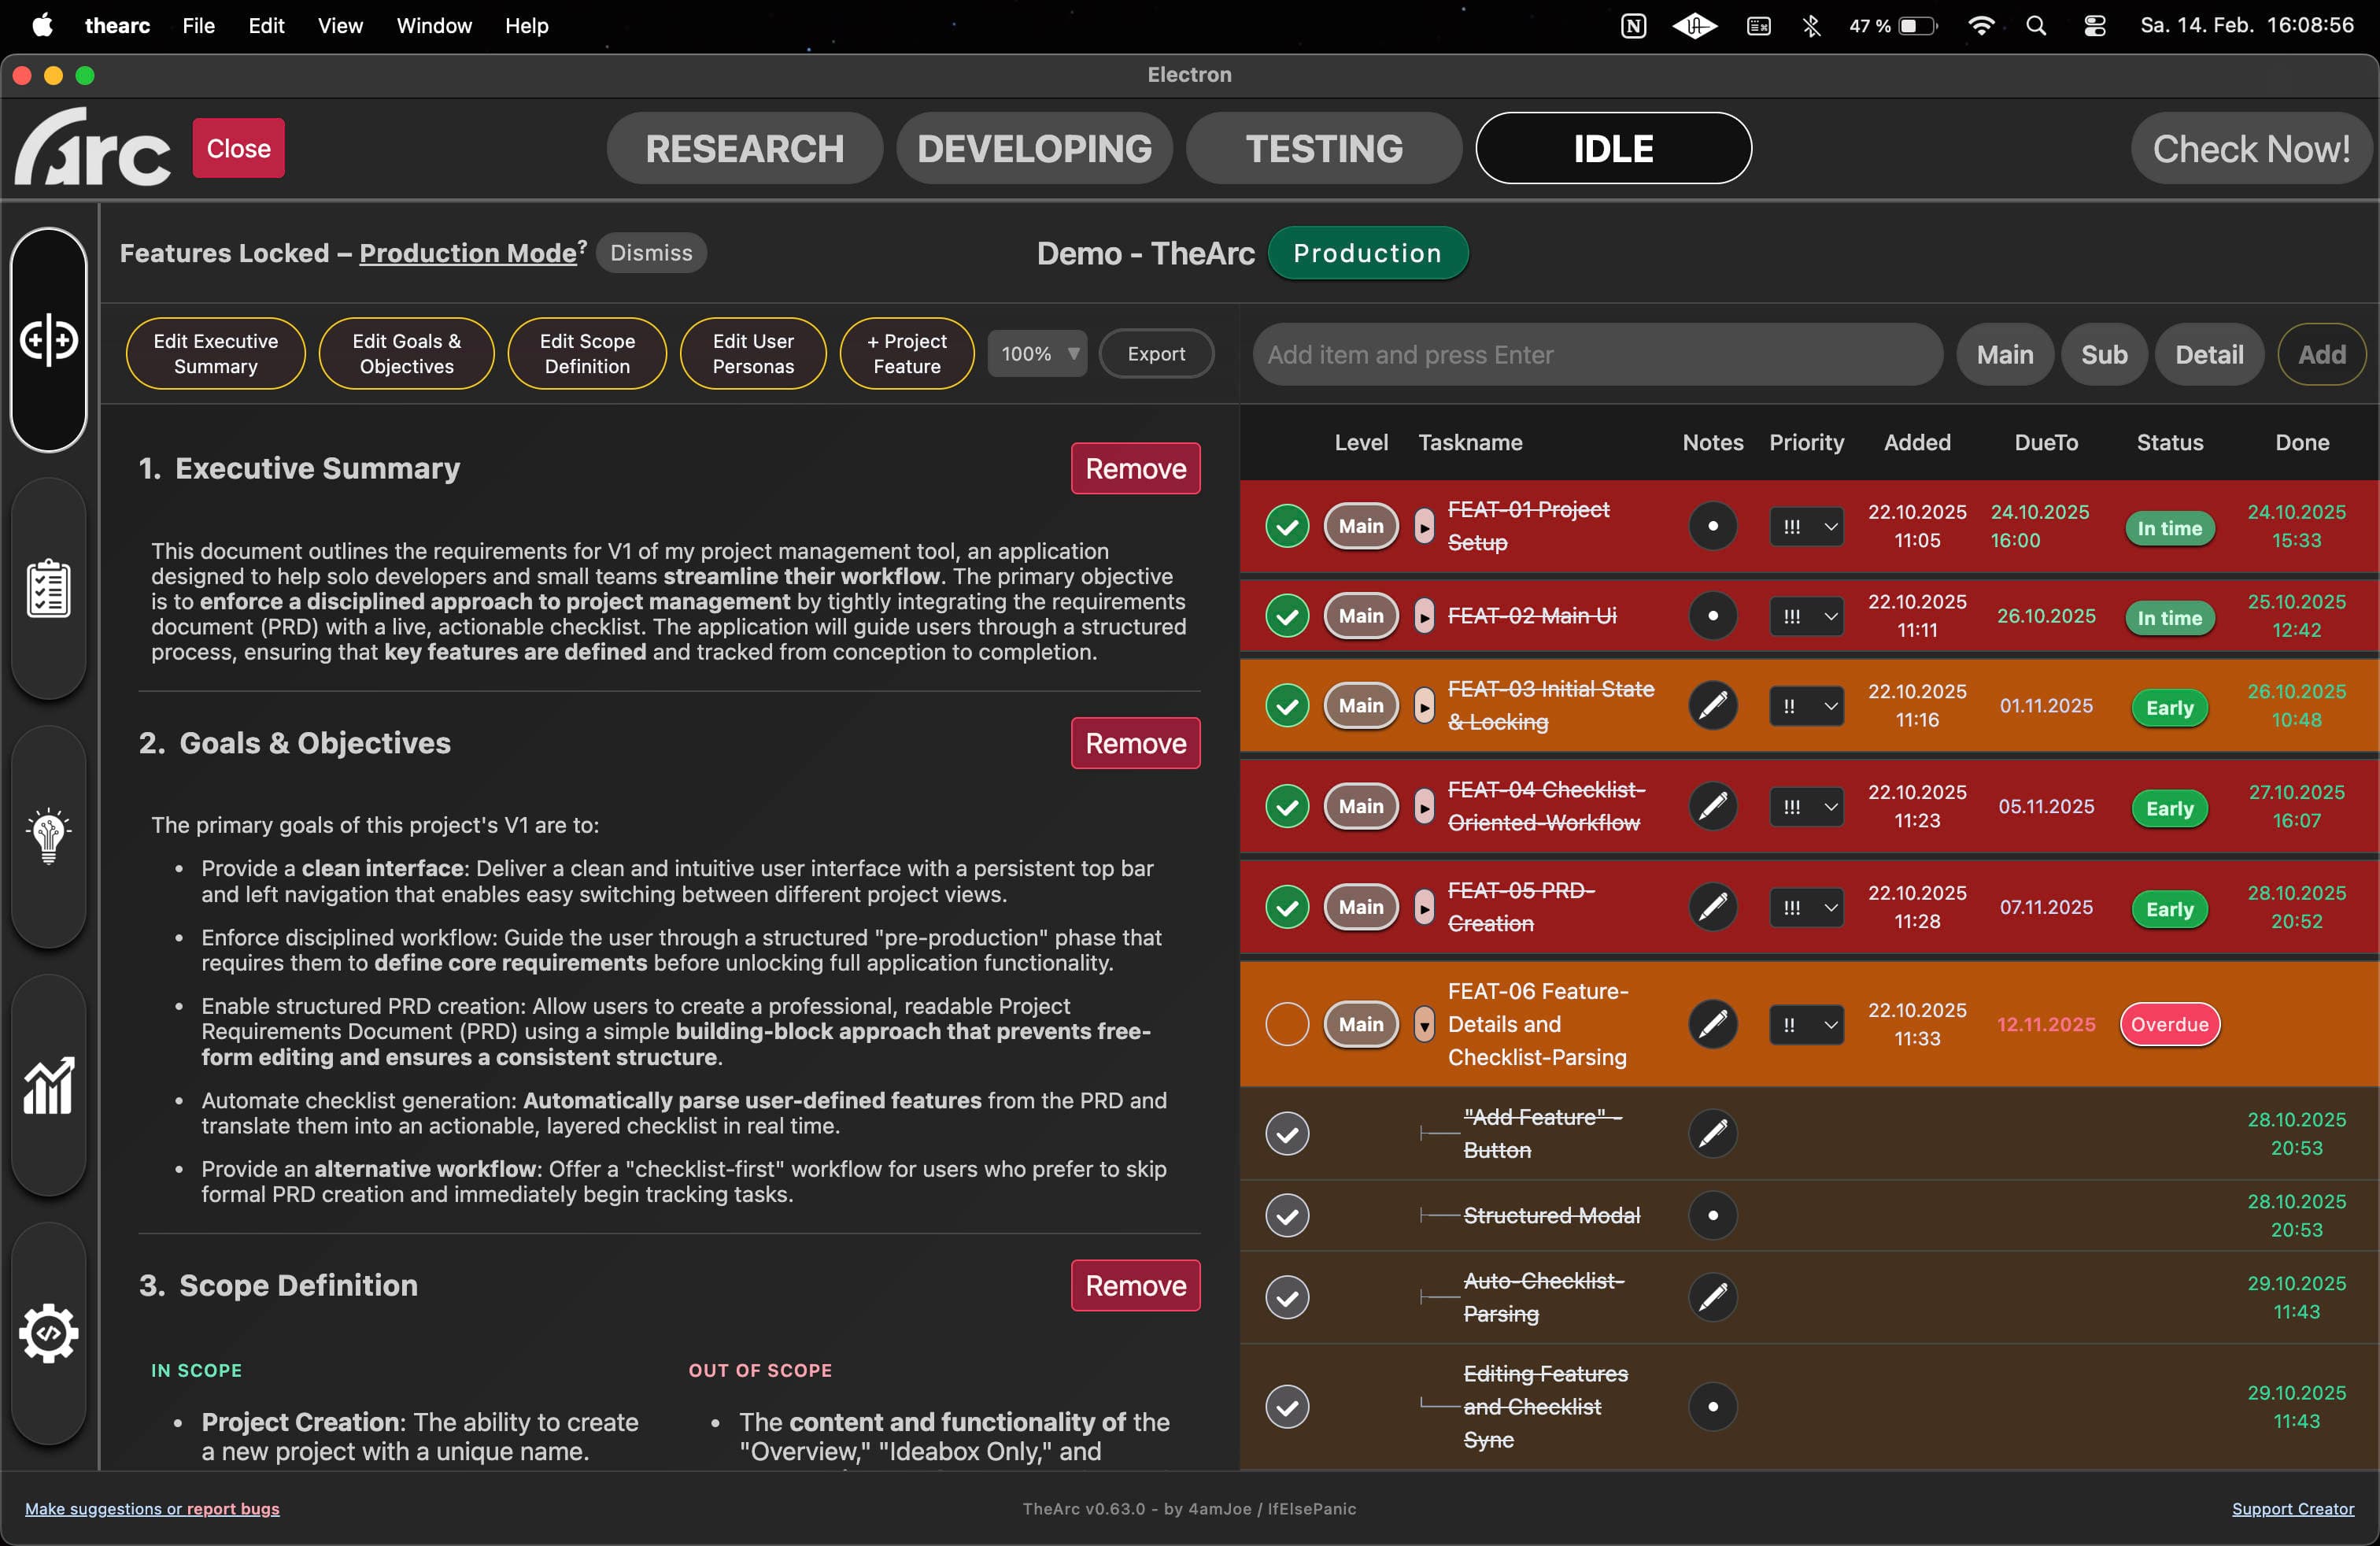The image size is (2380, 1546).
Task: Open notes indicator on FEAT-01 Project Setup
Action: 1712,527
